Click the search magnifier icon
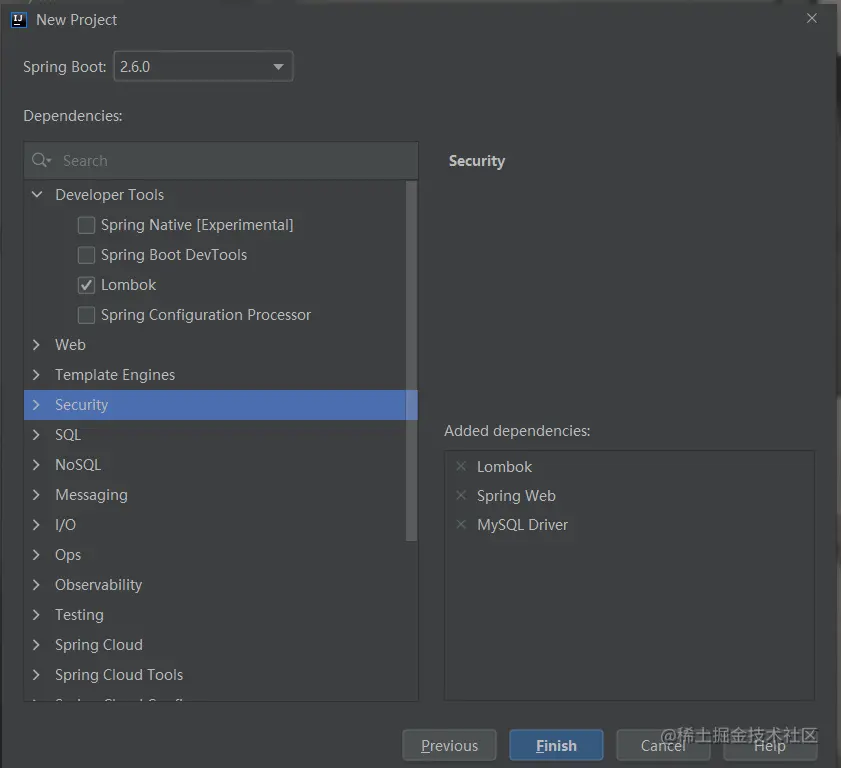The height and width of the screenshot is (768, 841). 40,160
